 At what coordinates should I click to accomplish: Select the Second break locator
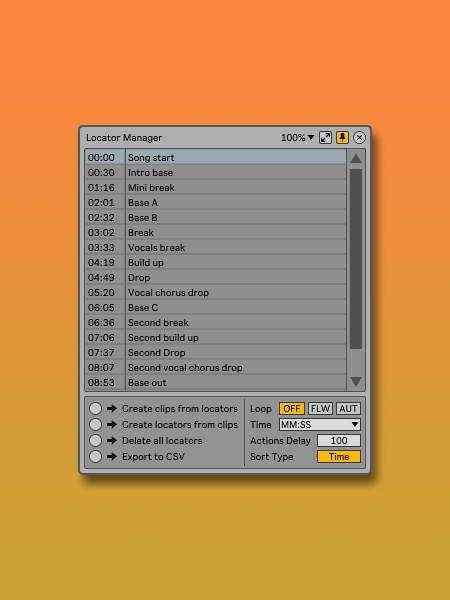point(236,323)
